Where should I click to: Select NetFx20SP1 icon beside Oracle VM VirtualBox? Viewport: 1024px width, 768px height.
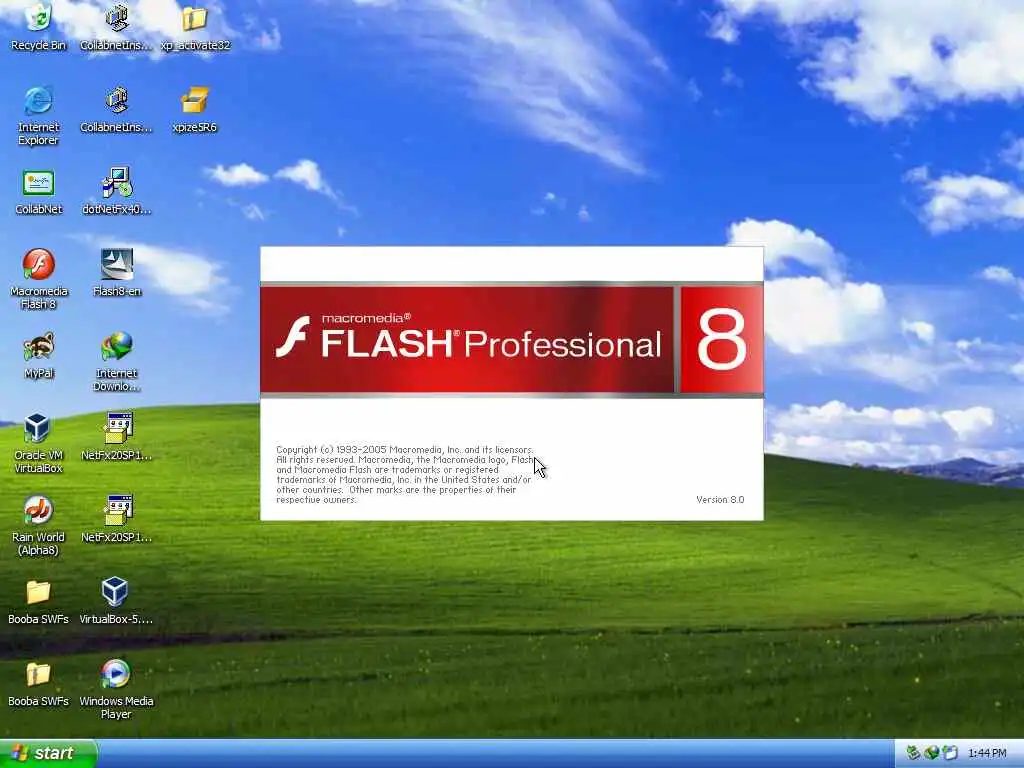click(116, 438)
